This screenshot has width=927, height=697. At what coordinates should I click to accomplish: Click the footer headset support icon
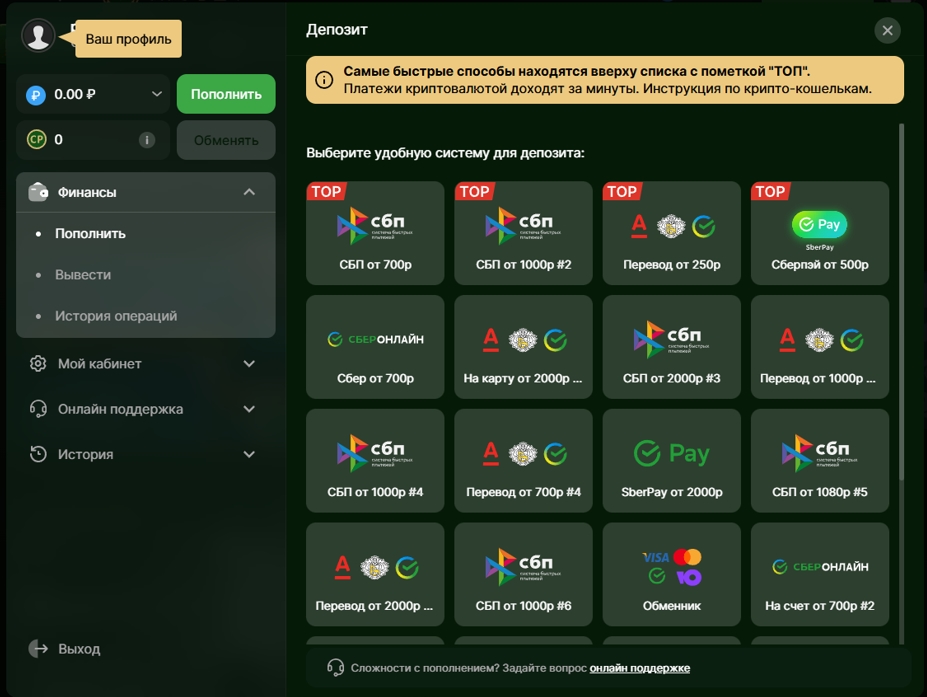(335, 667)
